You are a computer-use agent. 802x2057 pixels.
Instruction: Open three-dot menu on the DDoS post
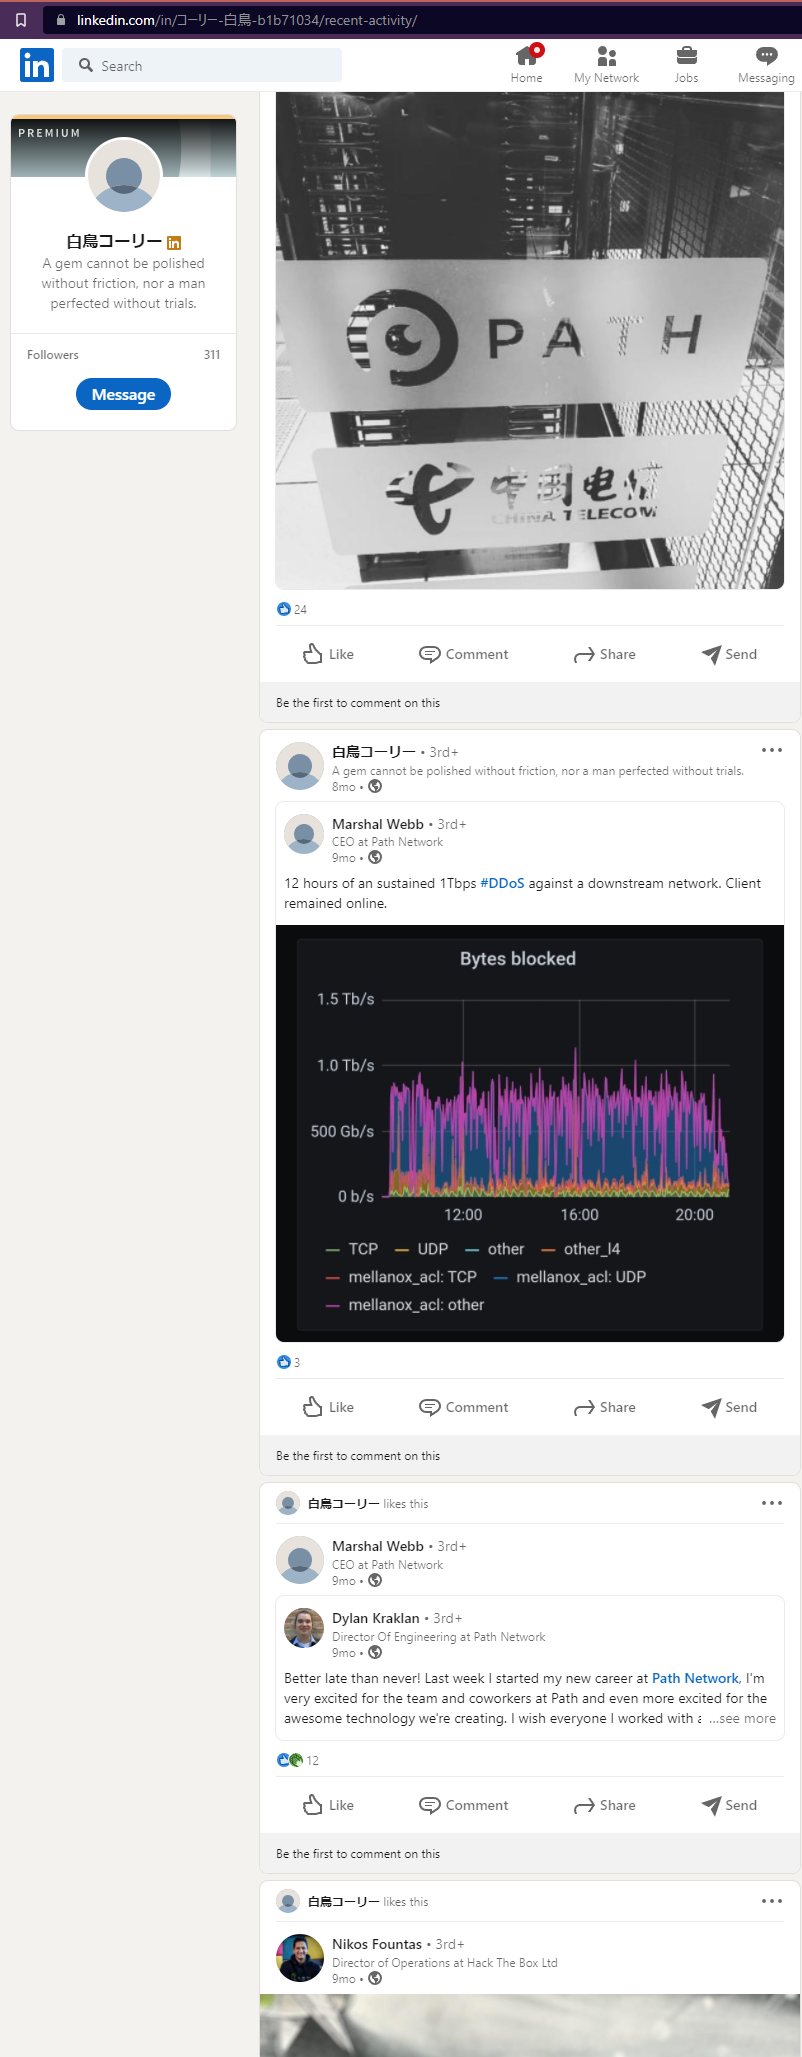click(x=771, y=750)
